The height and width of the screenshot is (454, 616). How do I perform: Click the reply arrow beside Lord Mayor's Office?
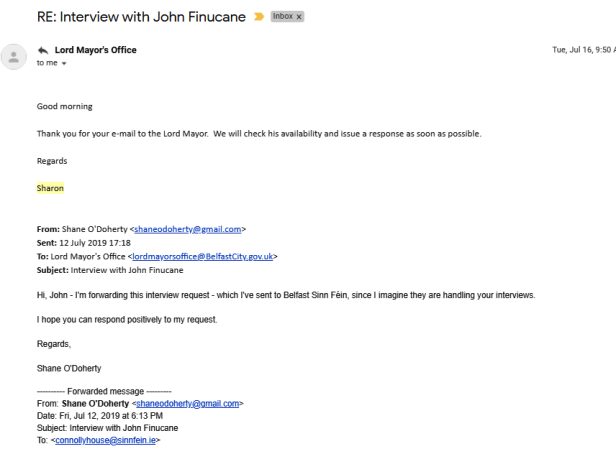tap(42, 50)
